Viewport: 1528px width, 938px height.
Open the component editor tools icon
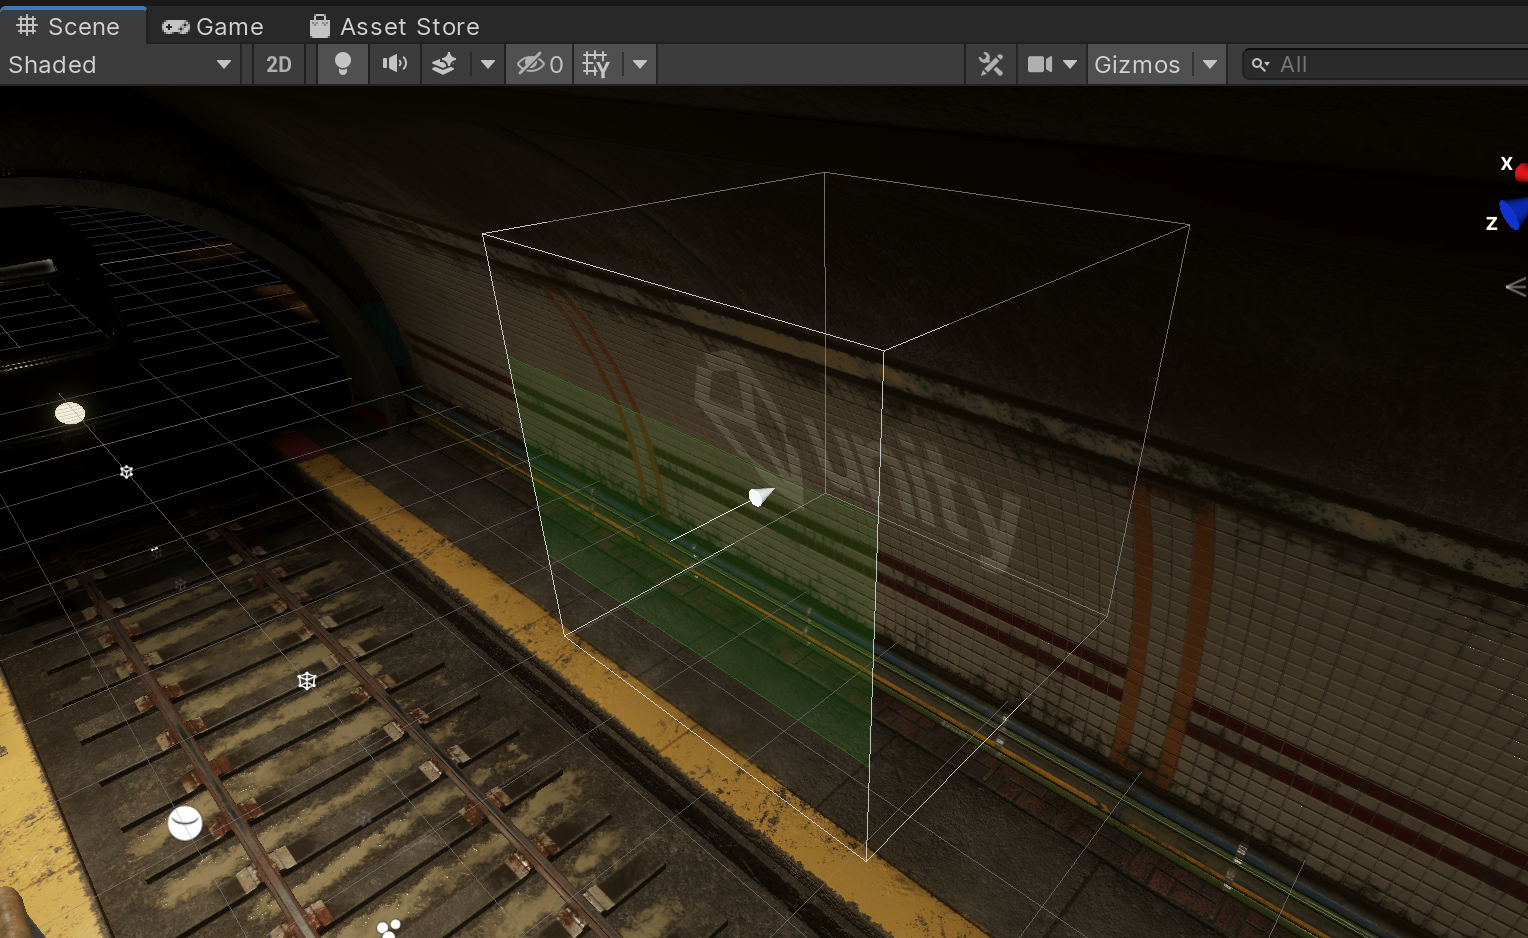(x=990, y=64)
